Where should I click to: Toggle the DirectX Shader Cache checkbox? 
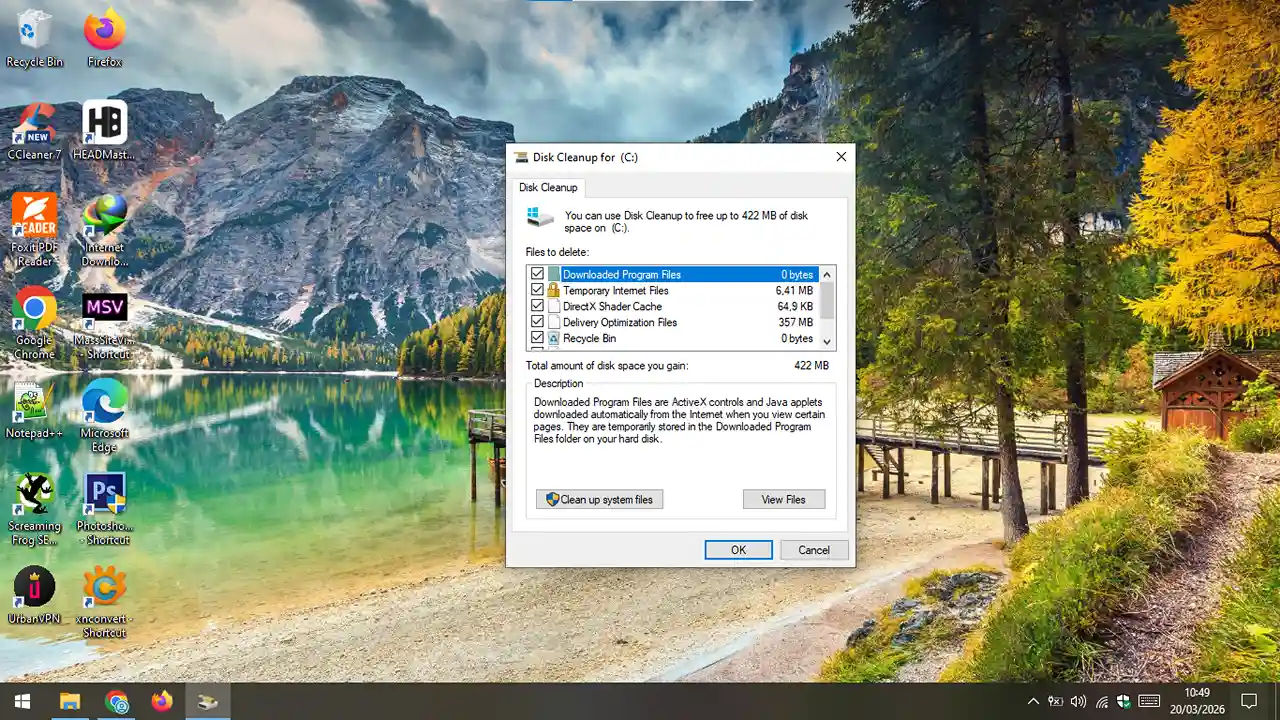[537, 306]
